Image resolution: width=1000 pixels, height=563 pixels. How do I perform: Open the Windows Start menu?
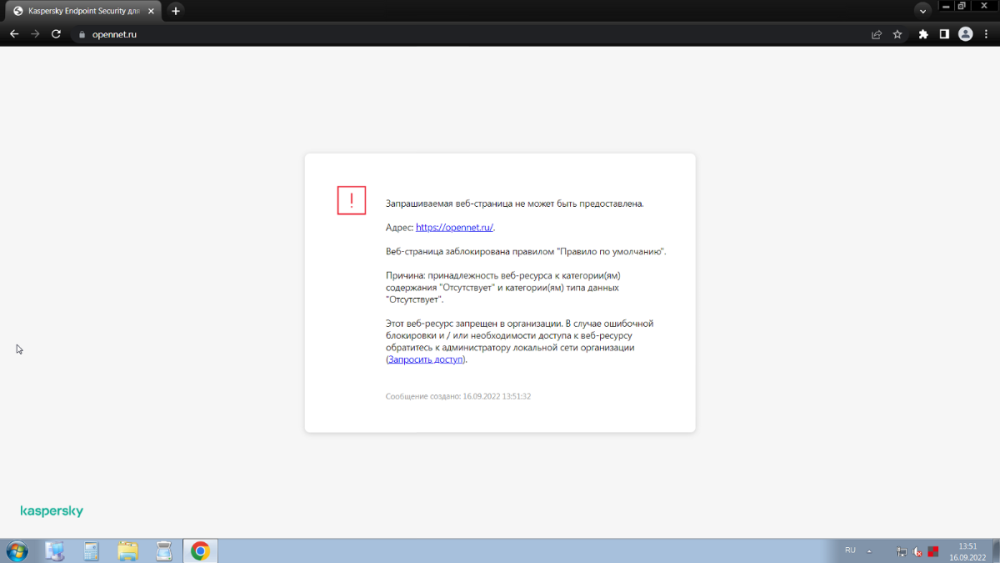point(17,551)
